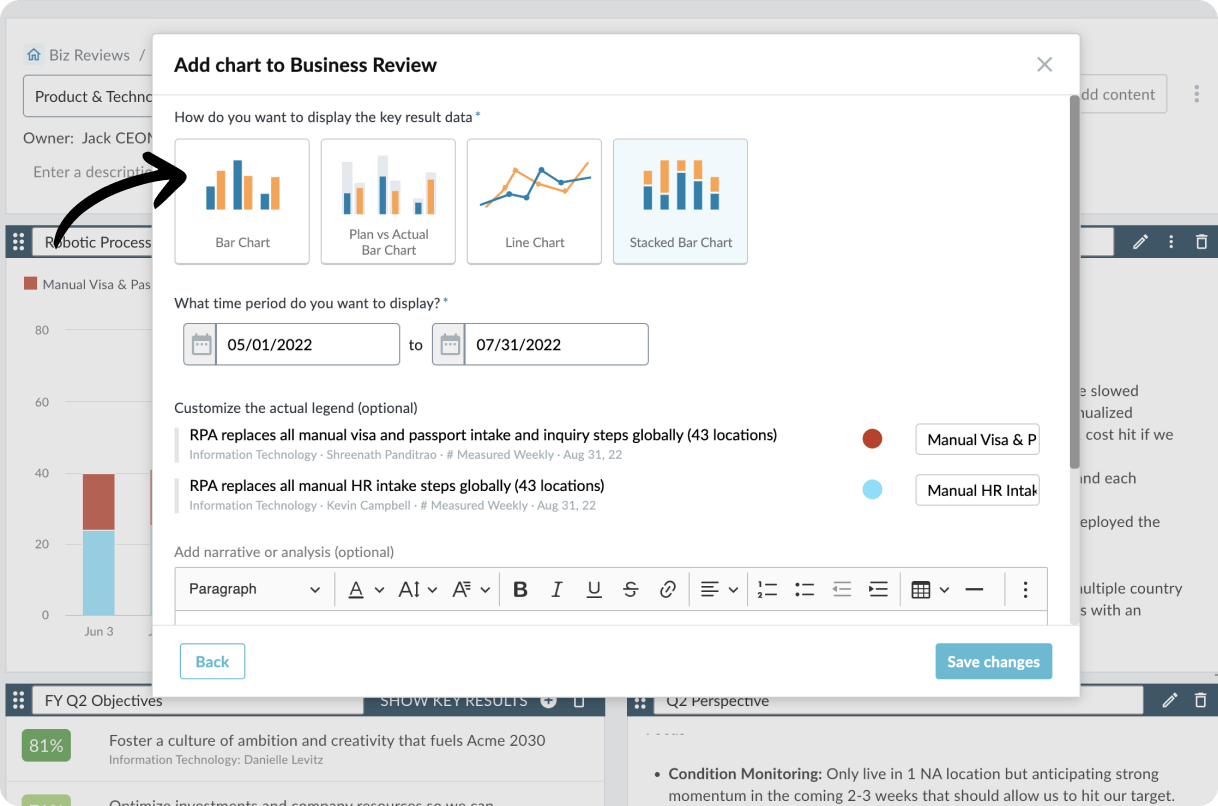
Task: Delete the Q2 Perspective panel via trash icon
Action: pyautogui.click(x=1202, y=700)
